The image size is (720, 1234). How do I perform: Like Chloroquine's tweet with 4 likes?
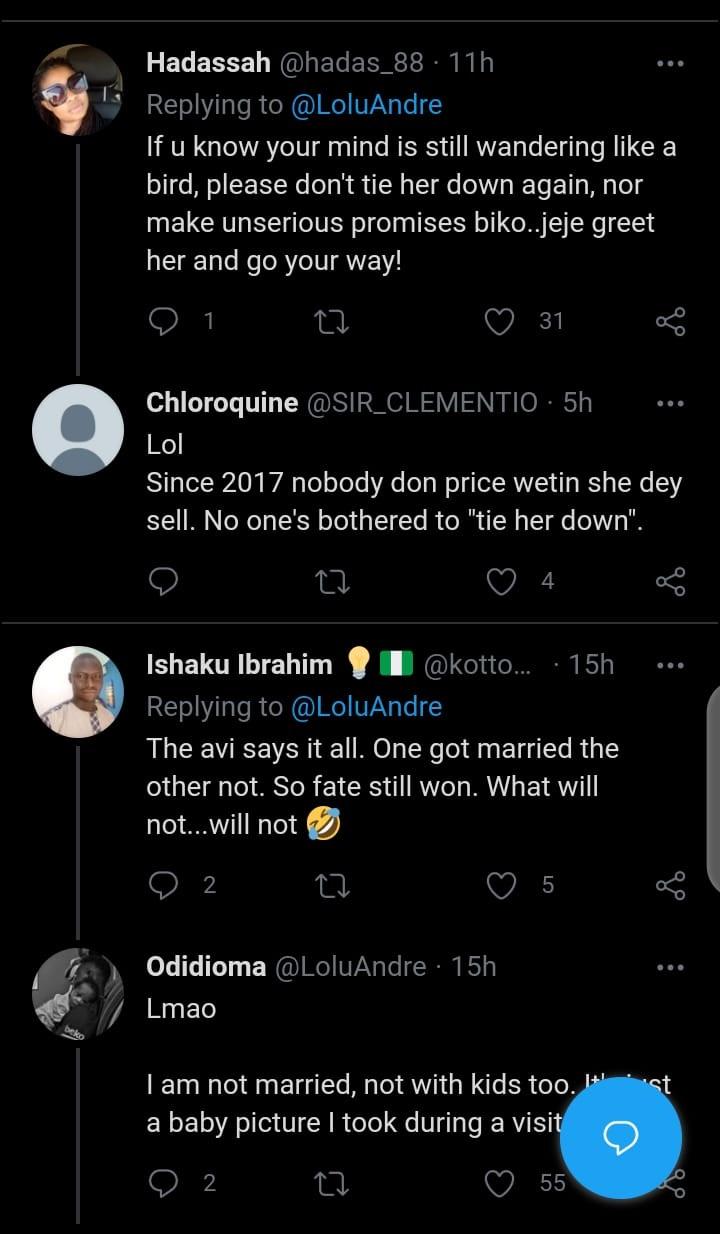tap(499, 581)
